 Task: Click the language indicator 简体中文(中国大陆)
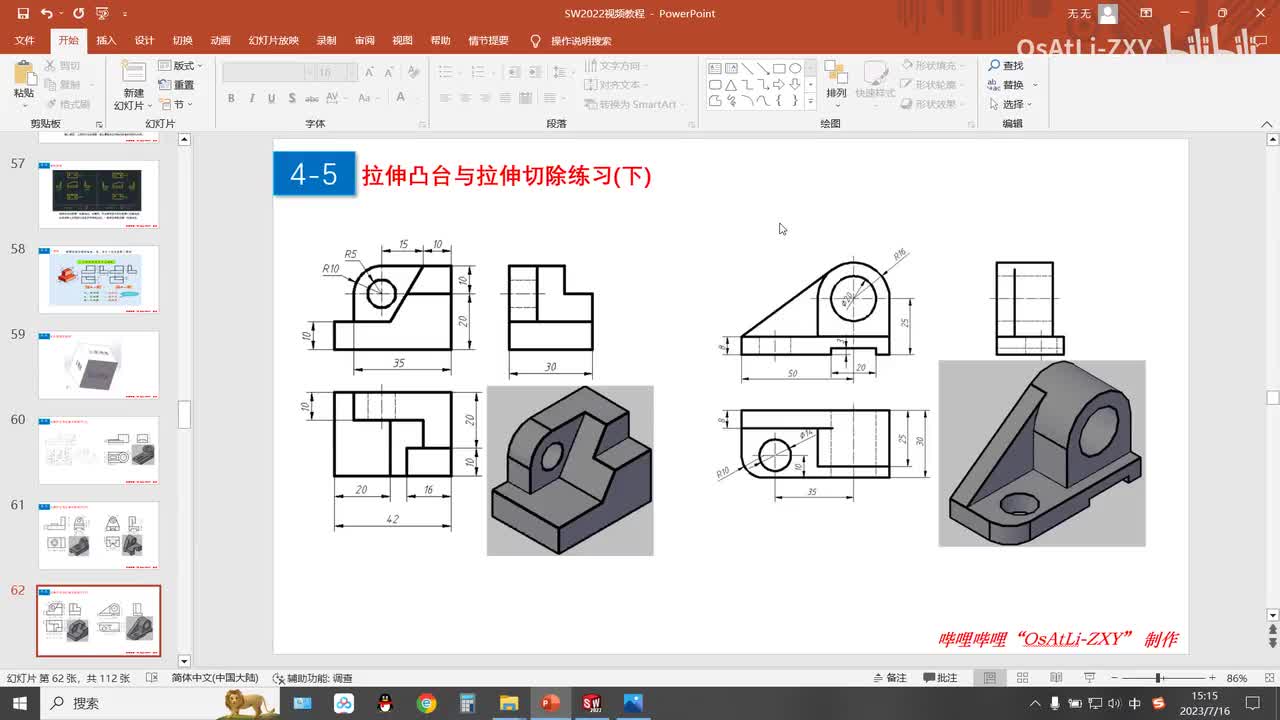pyautogui.click(x=214, y=678)
